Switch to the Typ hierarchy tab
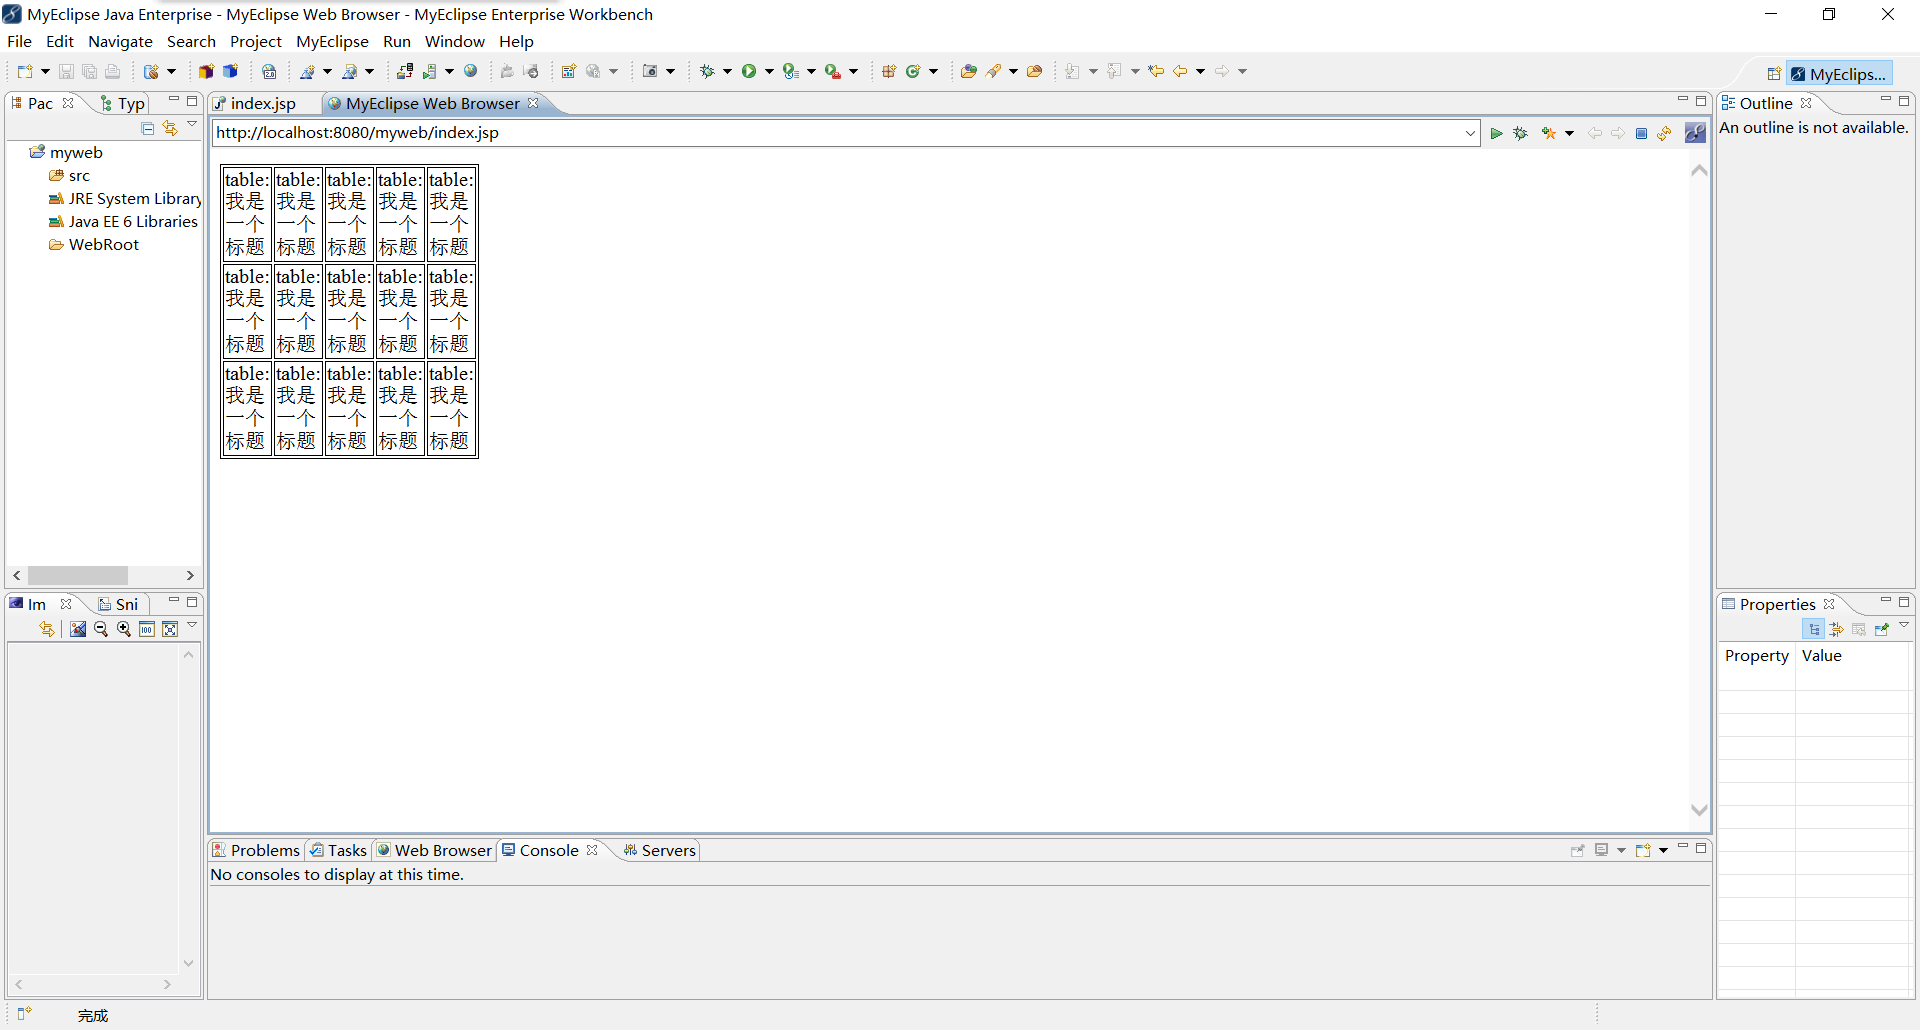The height and width of the screenshot is (1030, 1920). click(123, 103)
